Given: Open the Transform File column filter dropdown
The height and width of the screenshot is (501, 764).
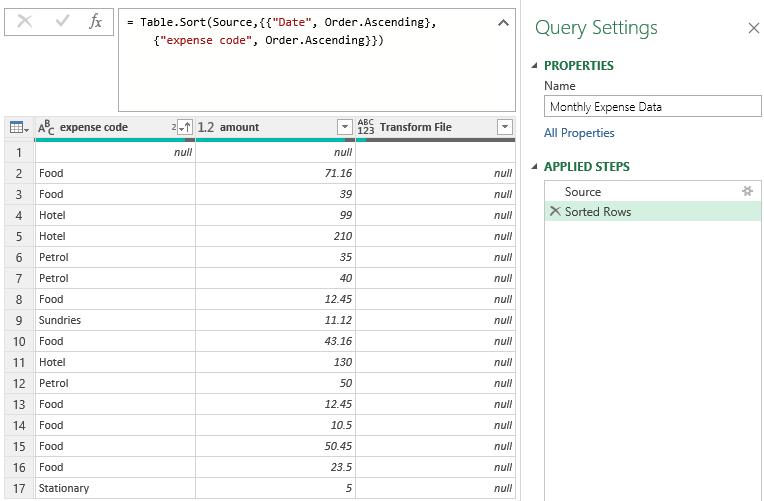Looking at the screenshot, I should click(505, 127).
